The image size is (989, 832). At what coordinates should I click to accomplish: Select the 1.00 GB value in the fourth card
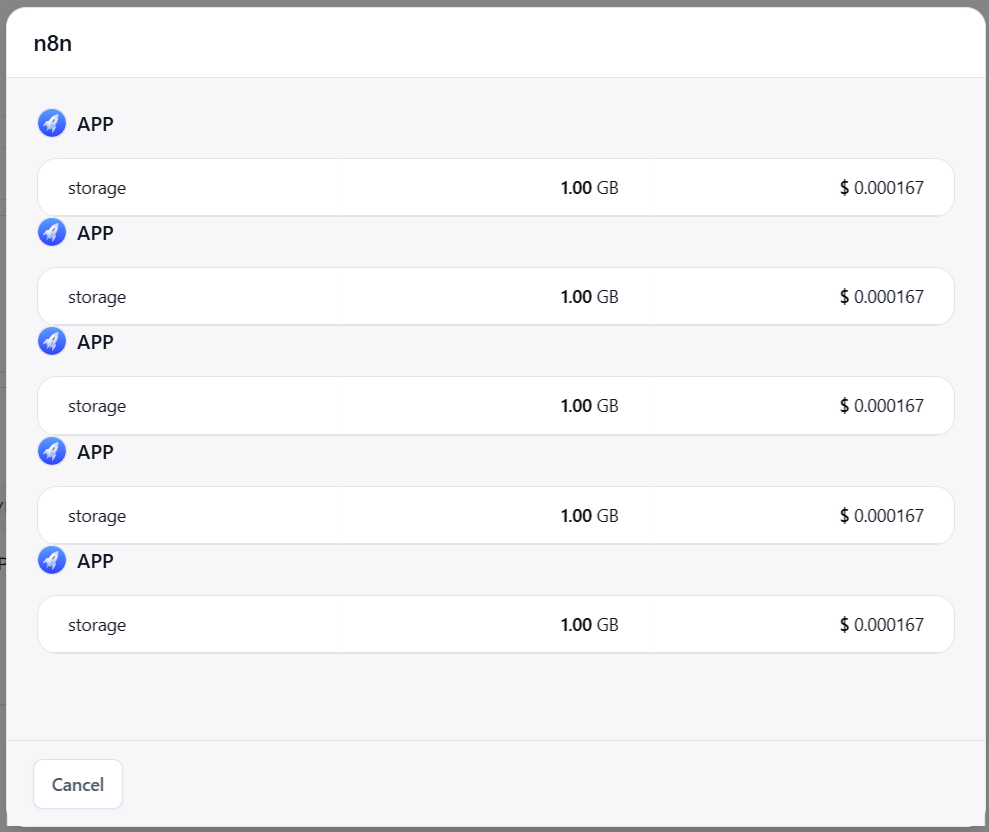590,516
